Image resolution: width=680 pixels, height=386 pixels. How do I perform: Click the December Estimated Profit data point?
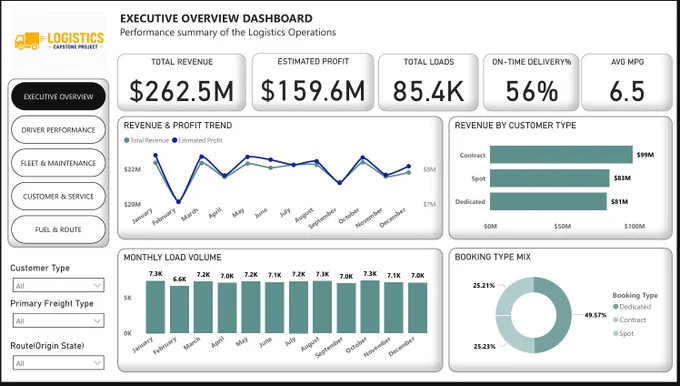[409, 167]
